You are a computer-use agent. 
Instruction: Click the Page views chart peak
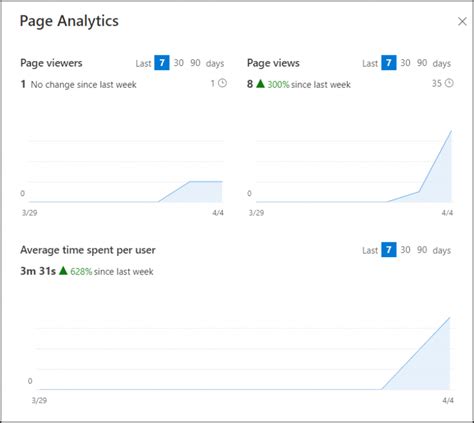[x=451, y=131]
